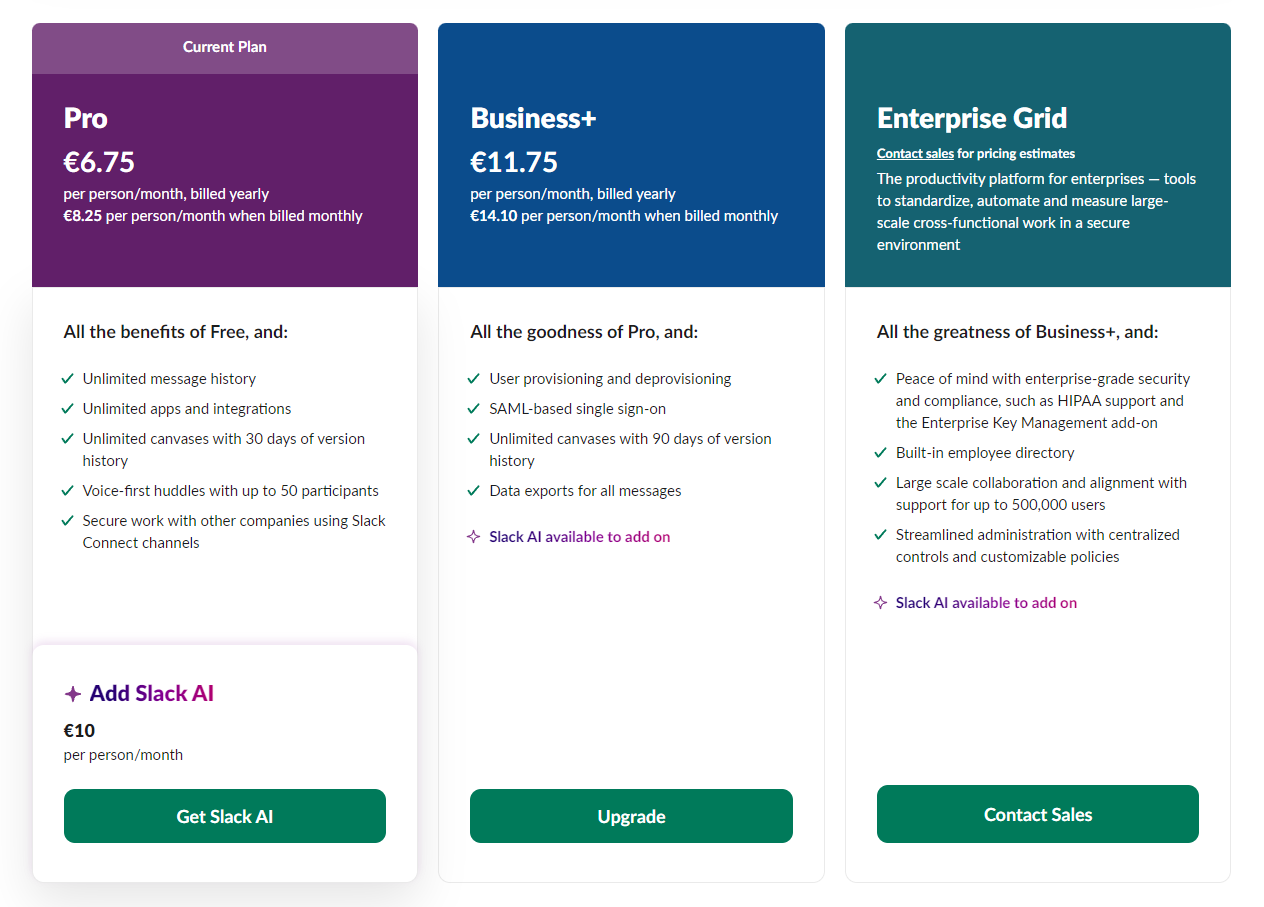Screen dimensions: 1264x907
Task: Click the Contact Sales button
Action: coord(1038,814)
